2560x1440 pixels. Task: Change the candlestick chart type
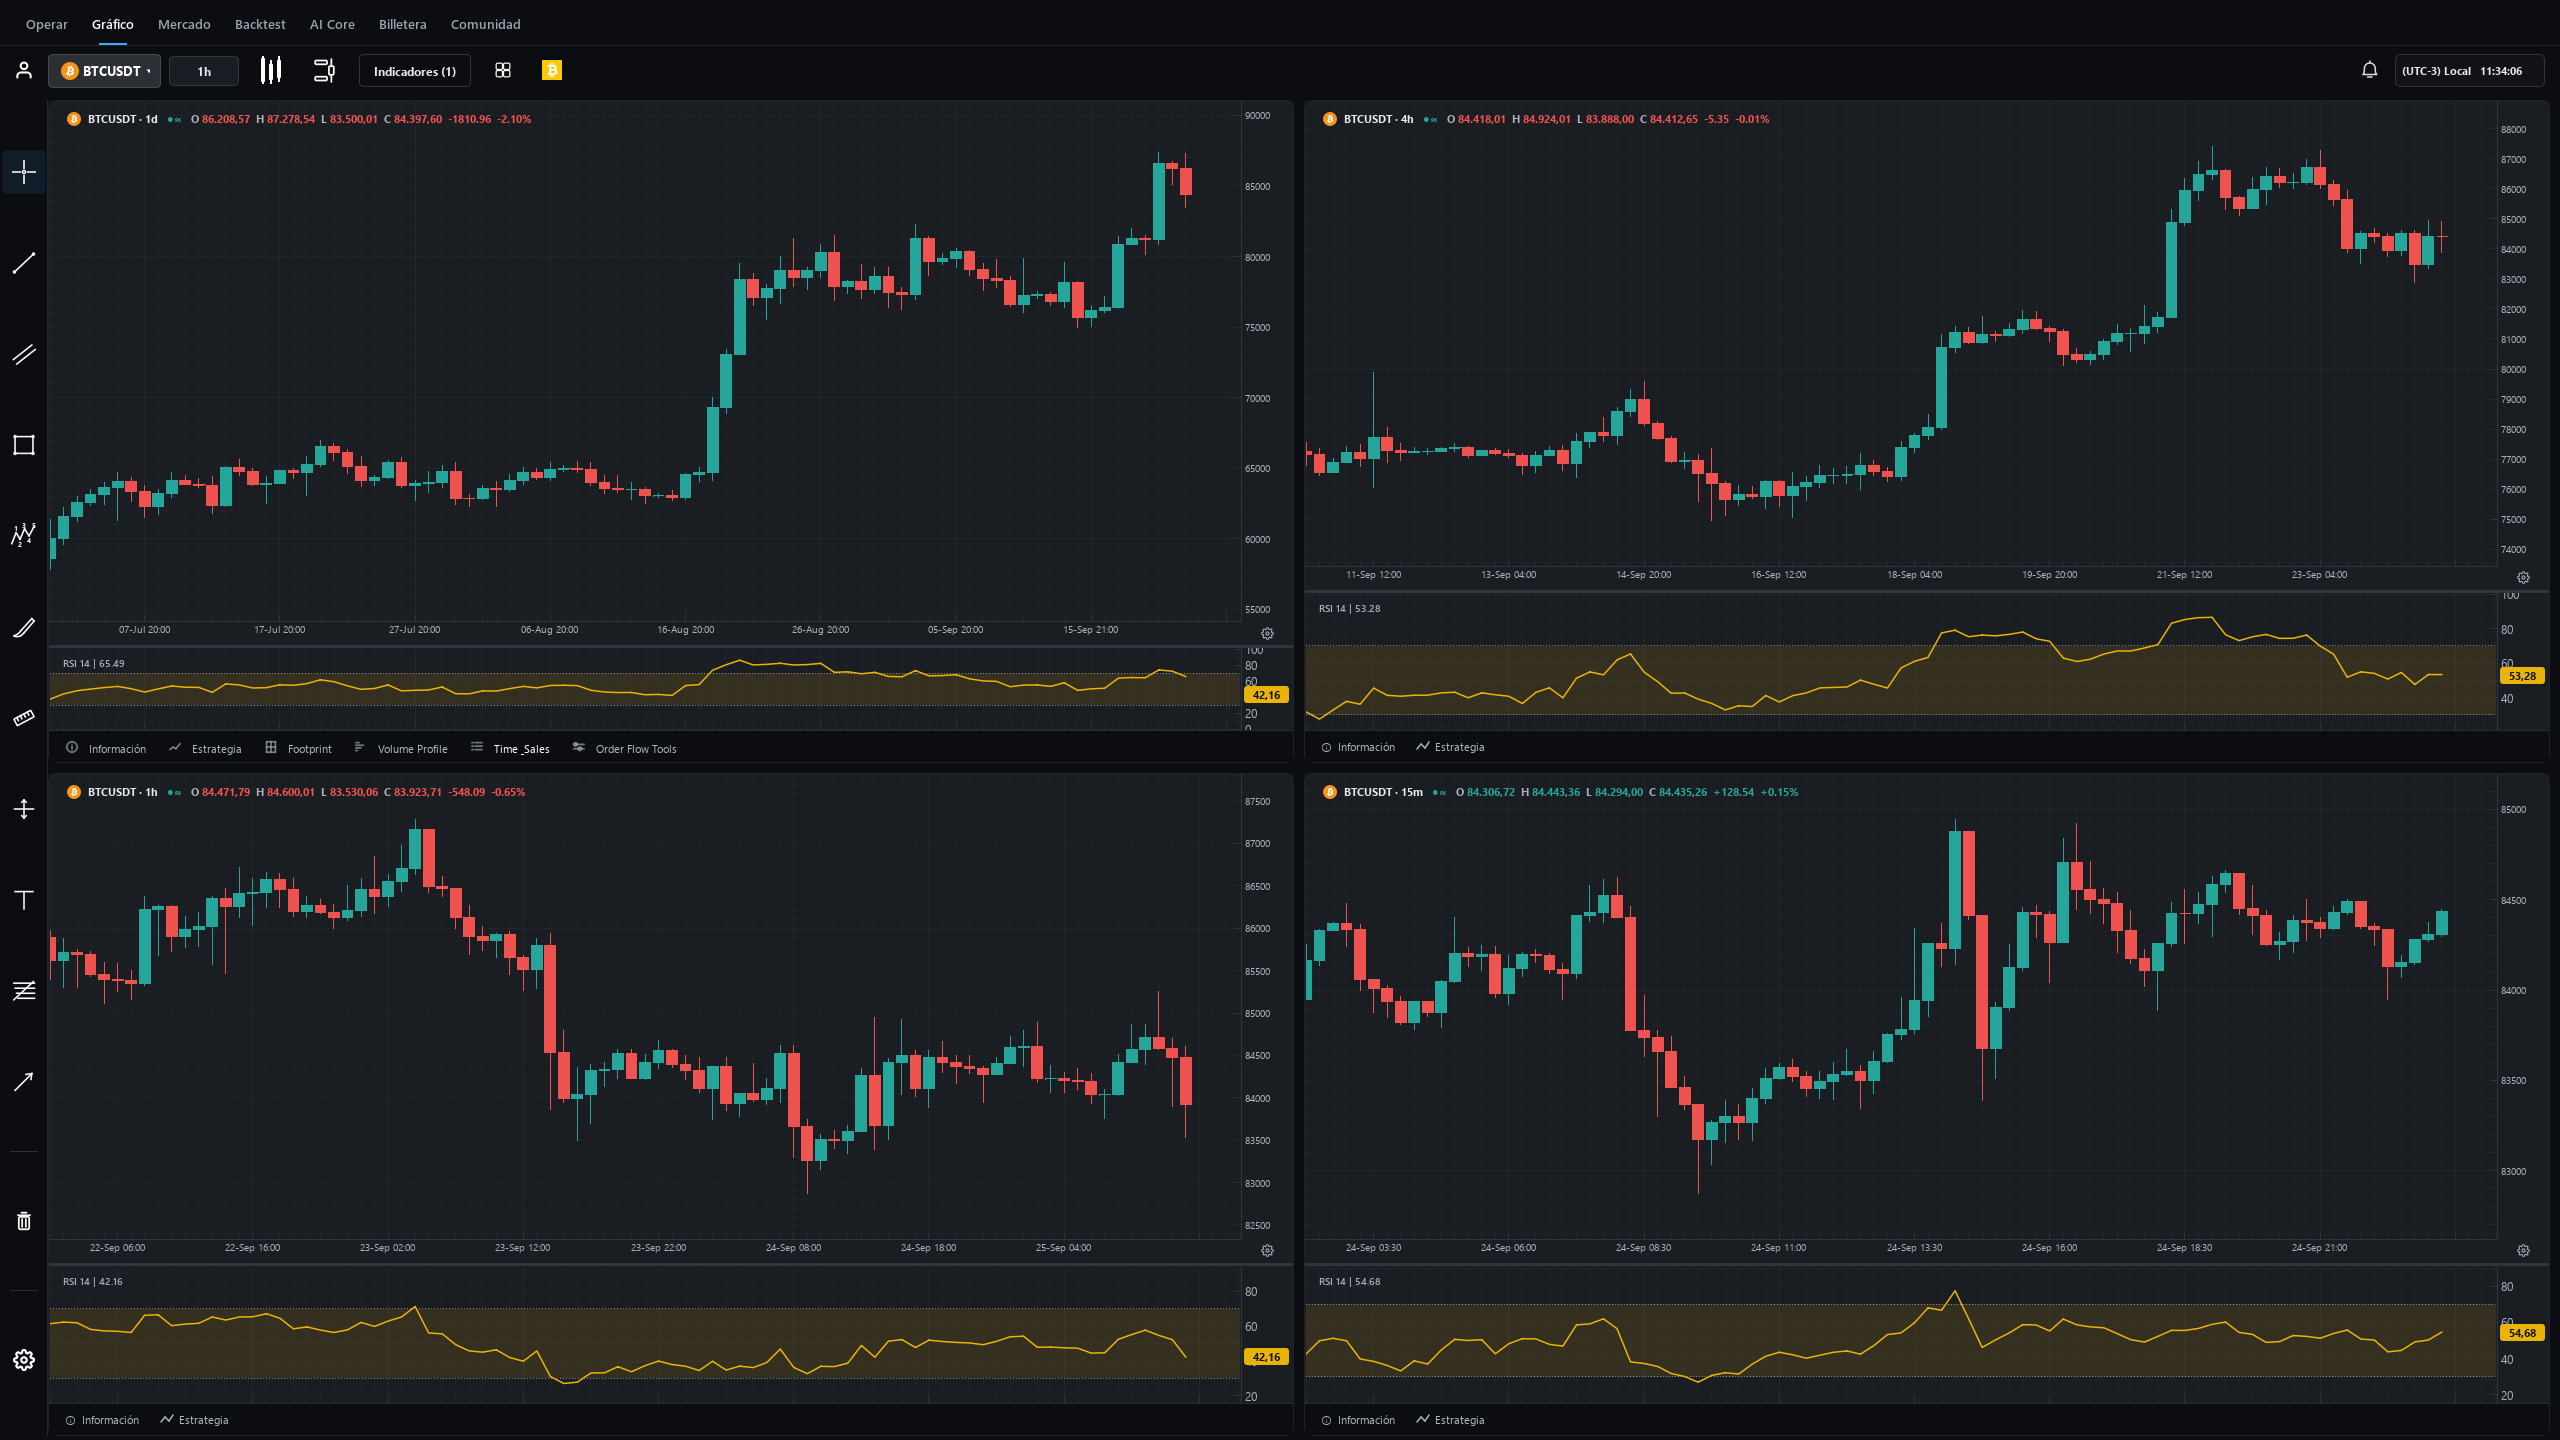tap(271, 70)
